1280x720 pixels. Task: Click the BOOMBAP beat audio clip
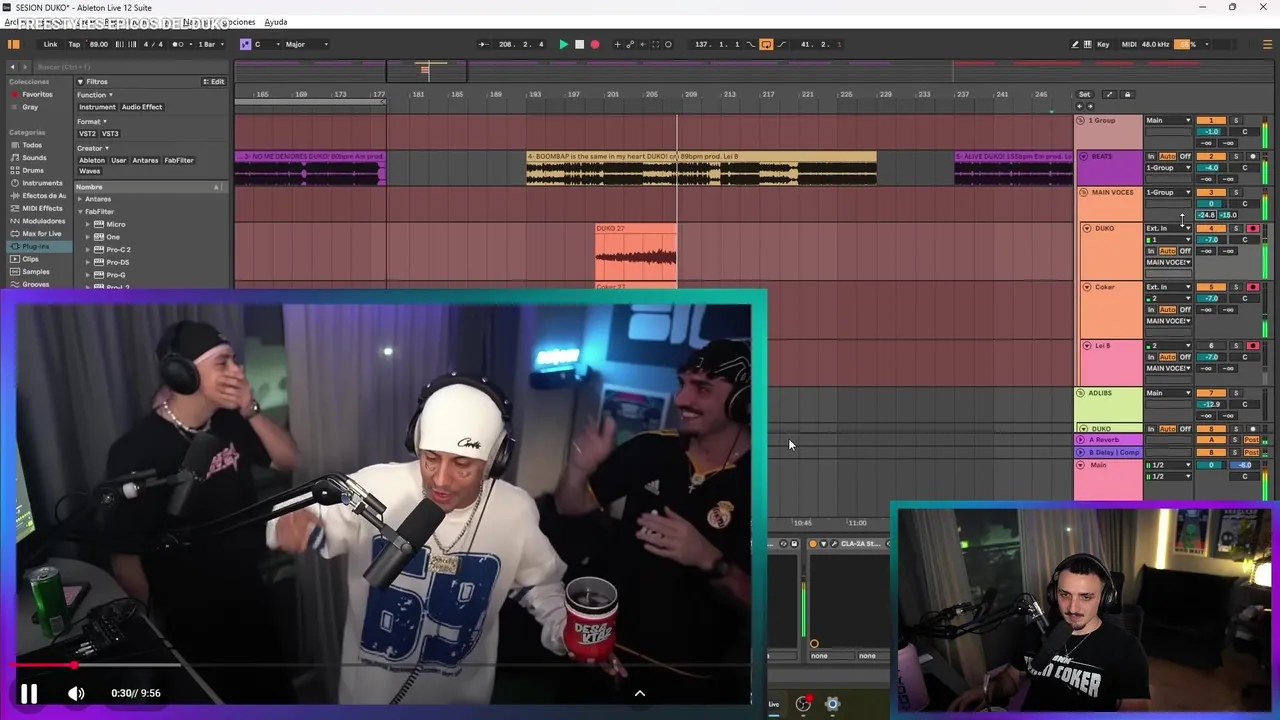pyautogui.click(x=701, y=168)
